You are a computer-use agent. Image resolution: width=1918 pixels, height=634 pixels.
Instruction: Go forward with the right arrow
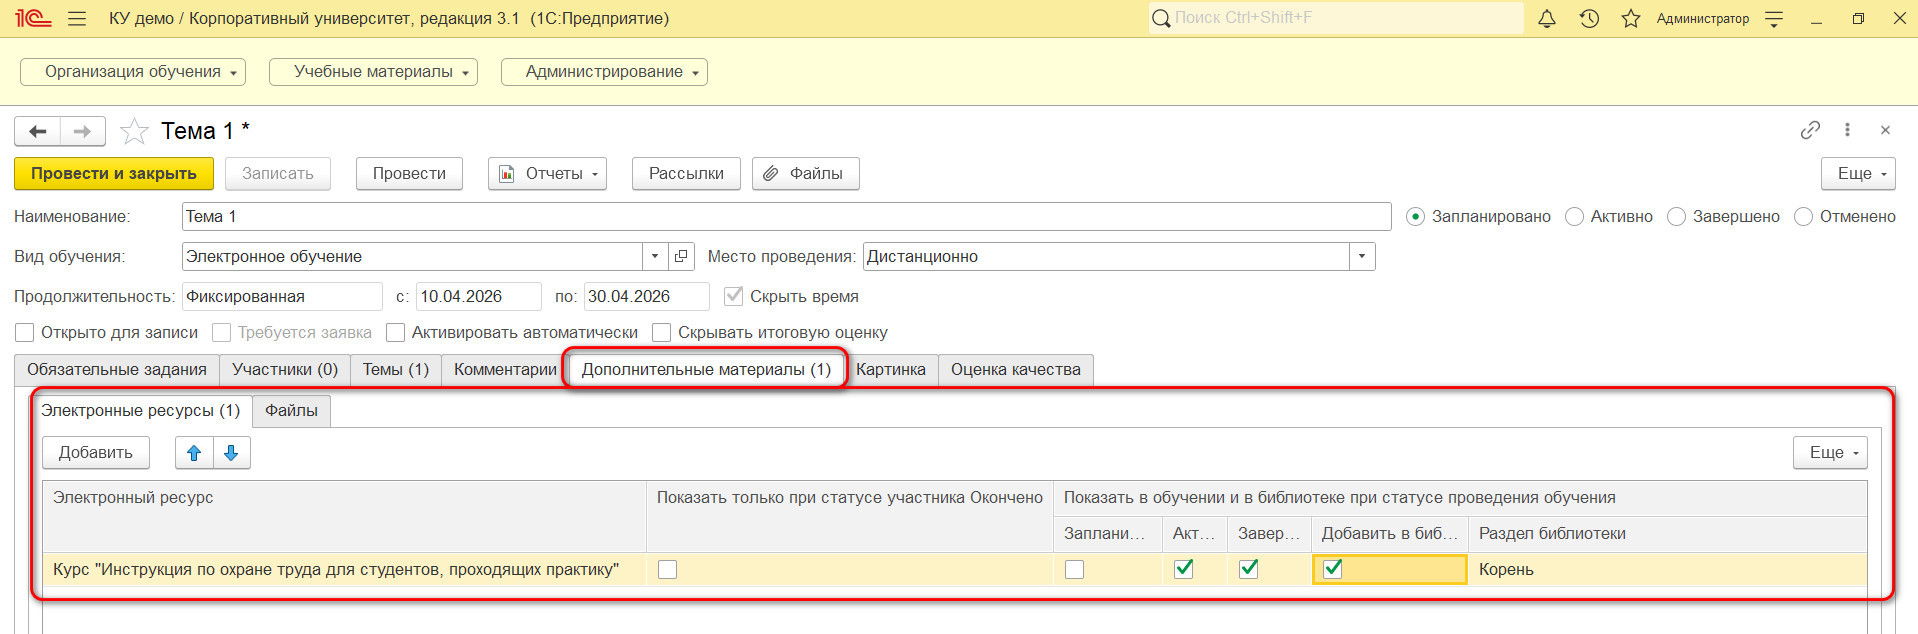click(x=83, y=131)
